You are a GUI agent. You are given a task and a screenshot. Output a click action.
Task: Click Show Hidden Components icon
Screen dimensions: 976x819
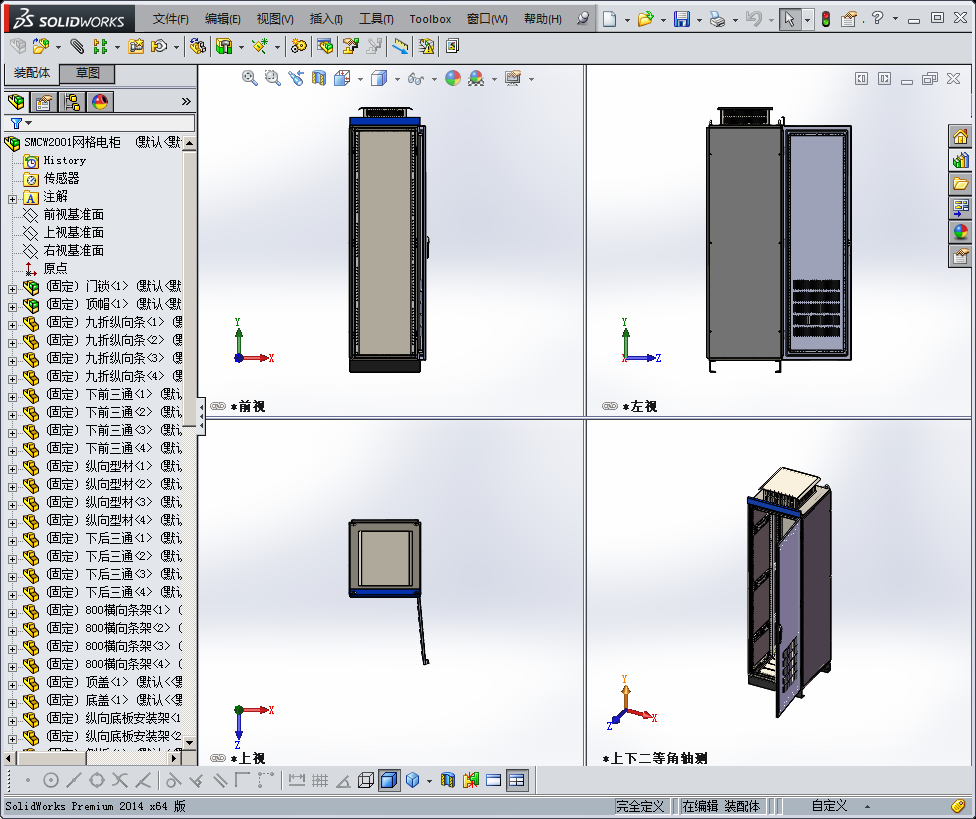coord(198,46)
